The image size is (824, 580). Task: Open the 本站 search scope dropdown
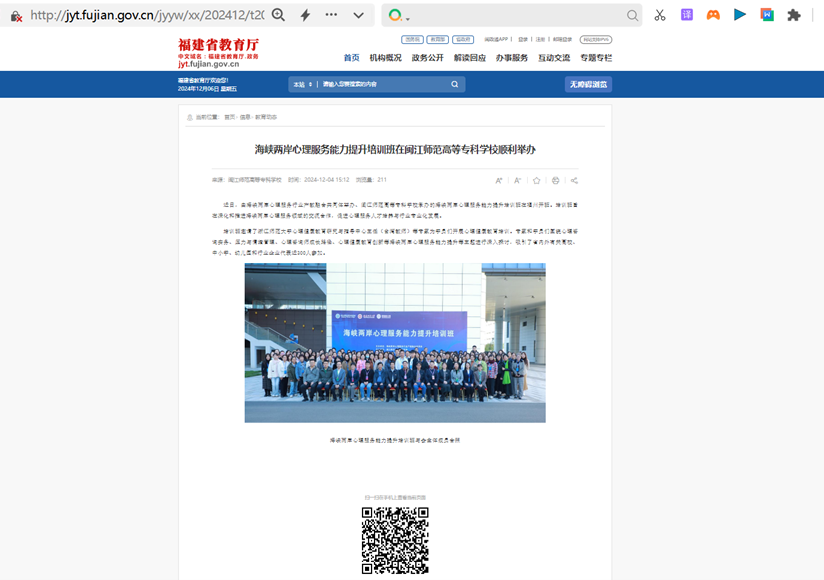pos(303,85)
